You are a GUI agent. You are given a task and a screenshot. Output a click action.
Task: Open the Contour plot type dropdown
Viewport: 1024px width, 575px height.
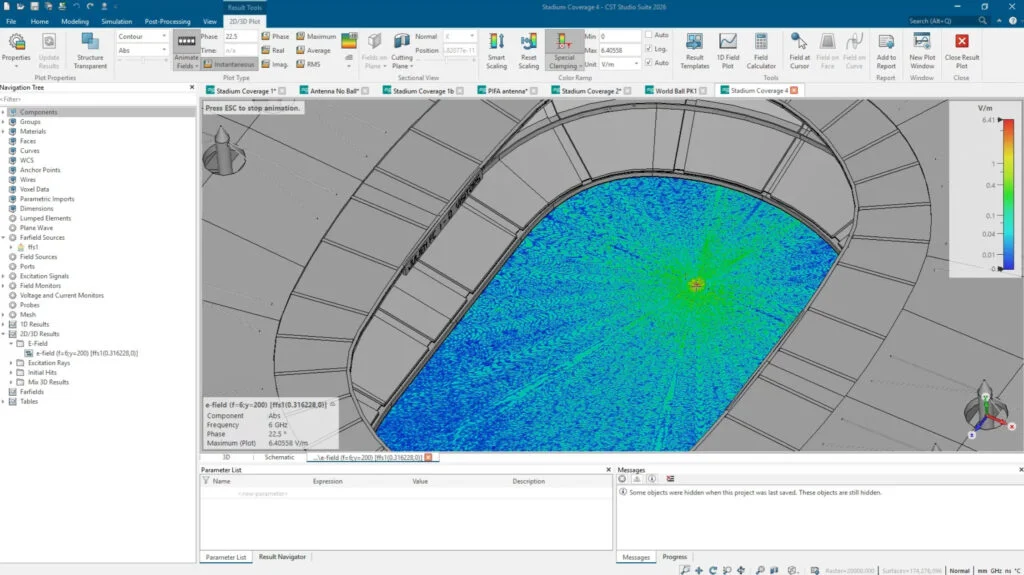[x=142, y=37]
